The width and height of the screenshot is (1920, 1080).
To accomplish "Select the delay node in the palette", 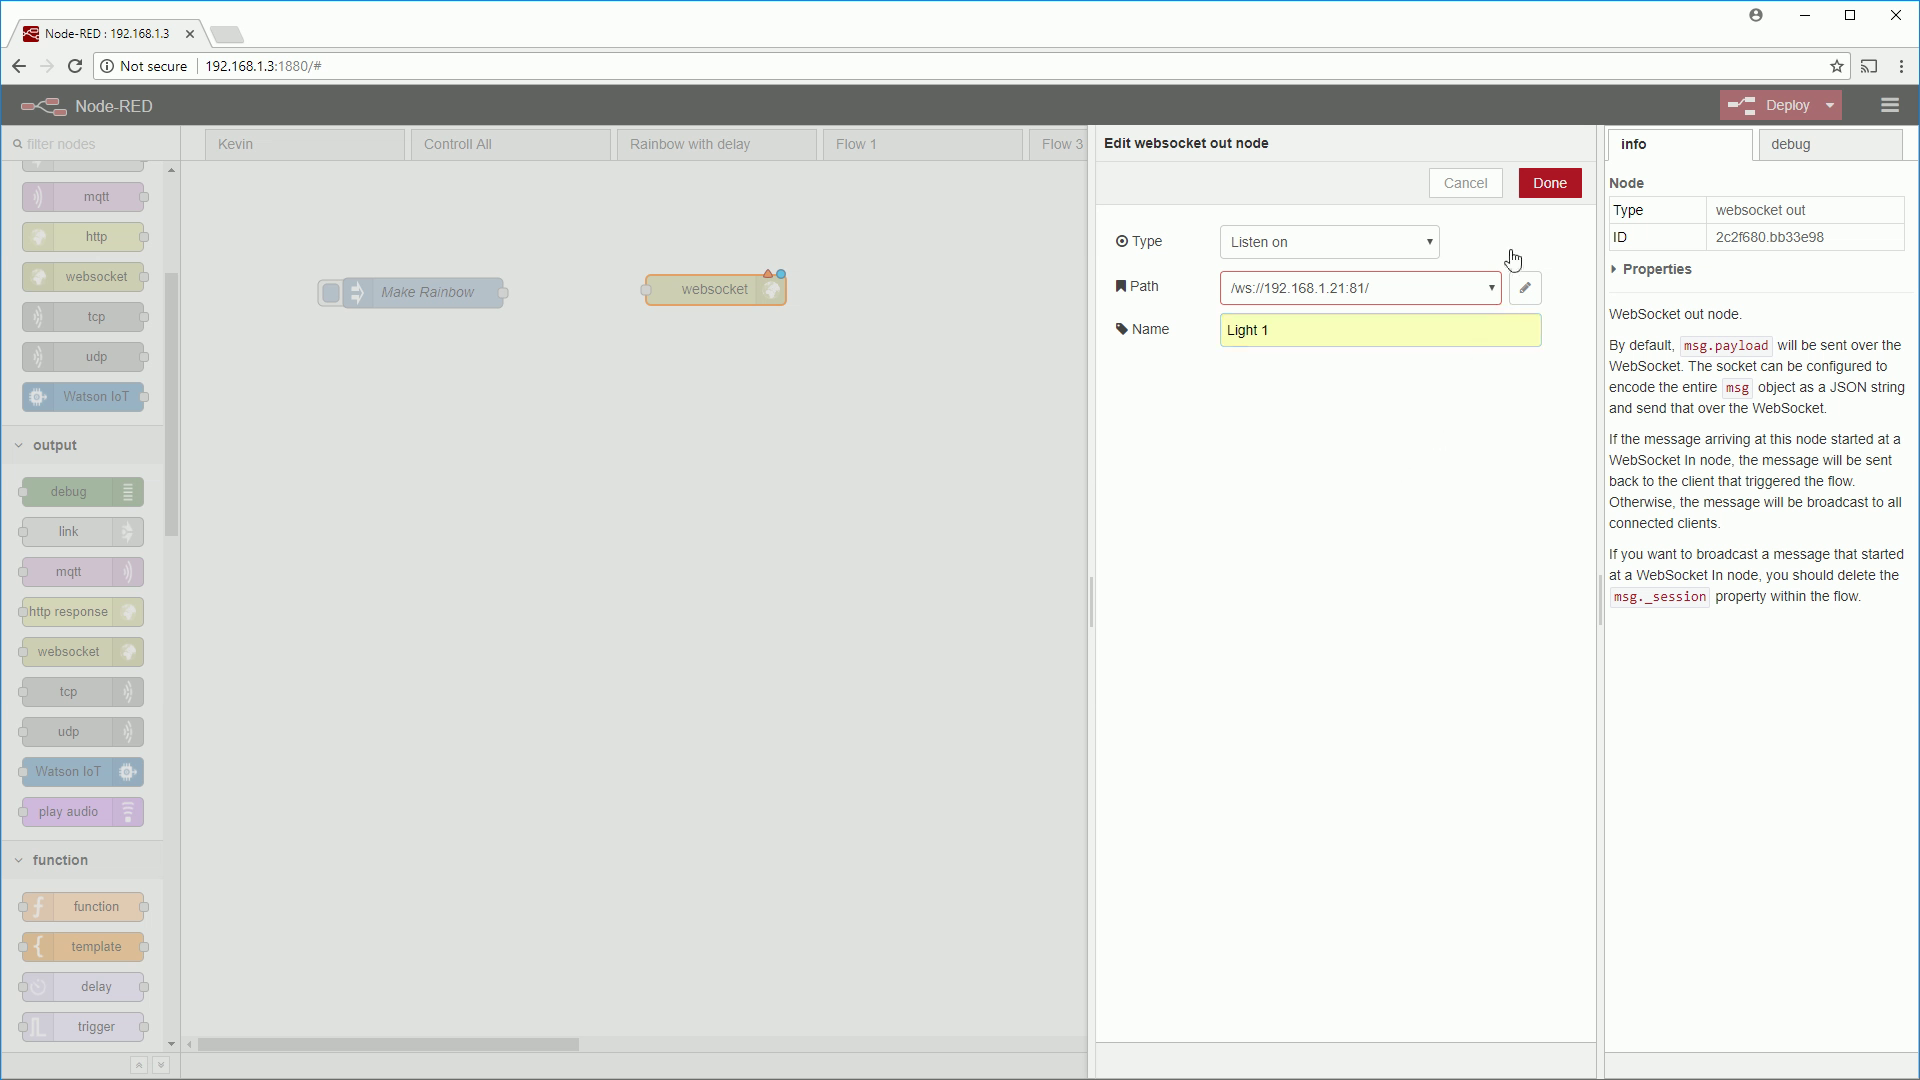I will coord(84,987).
